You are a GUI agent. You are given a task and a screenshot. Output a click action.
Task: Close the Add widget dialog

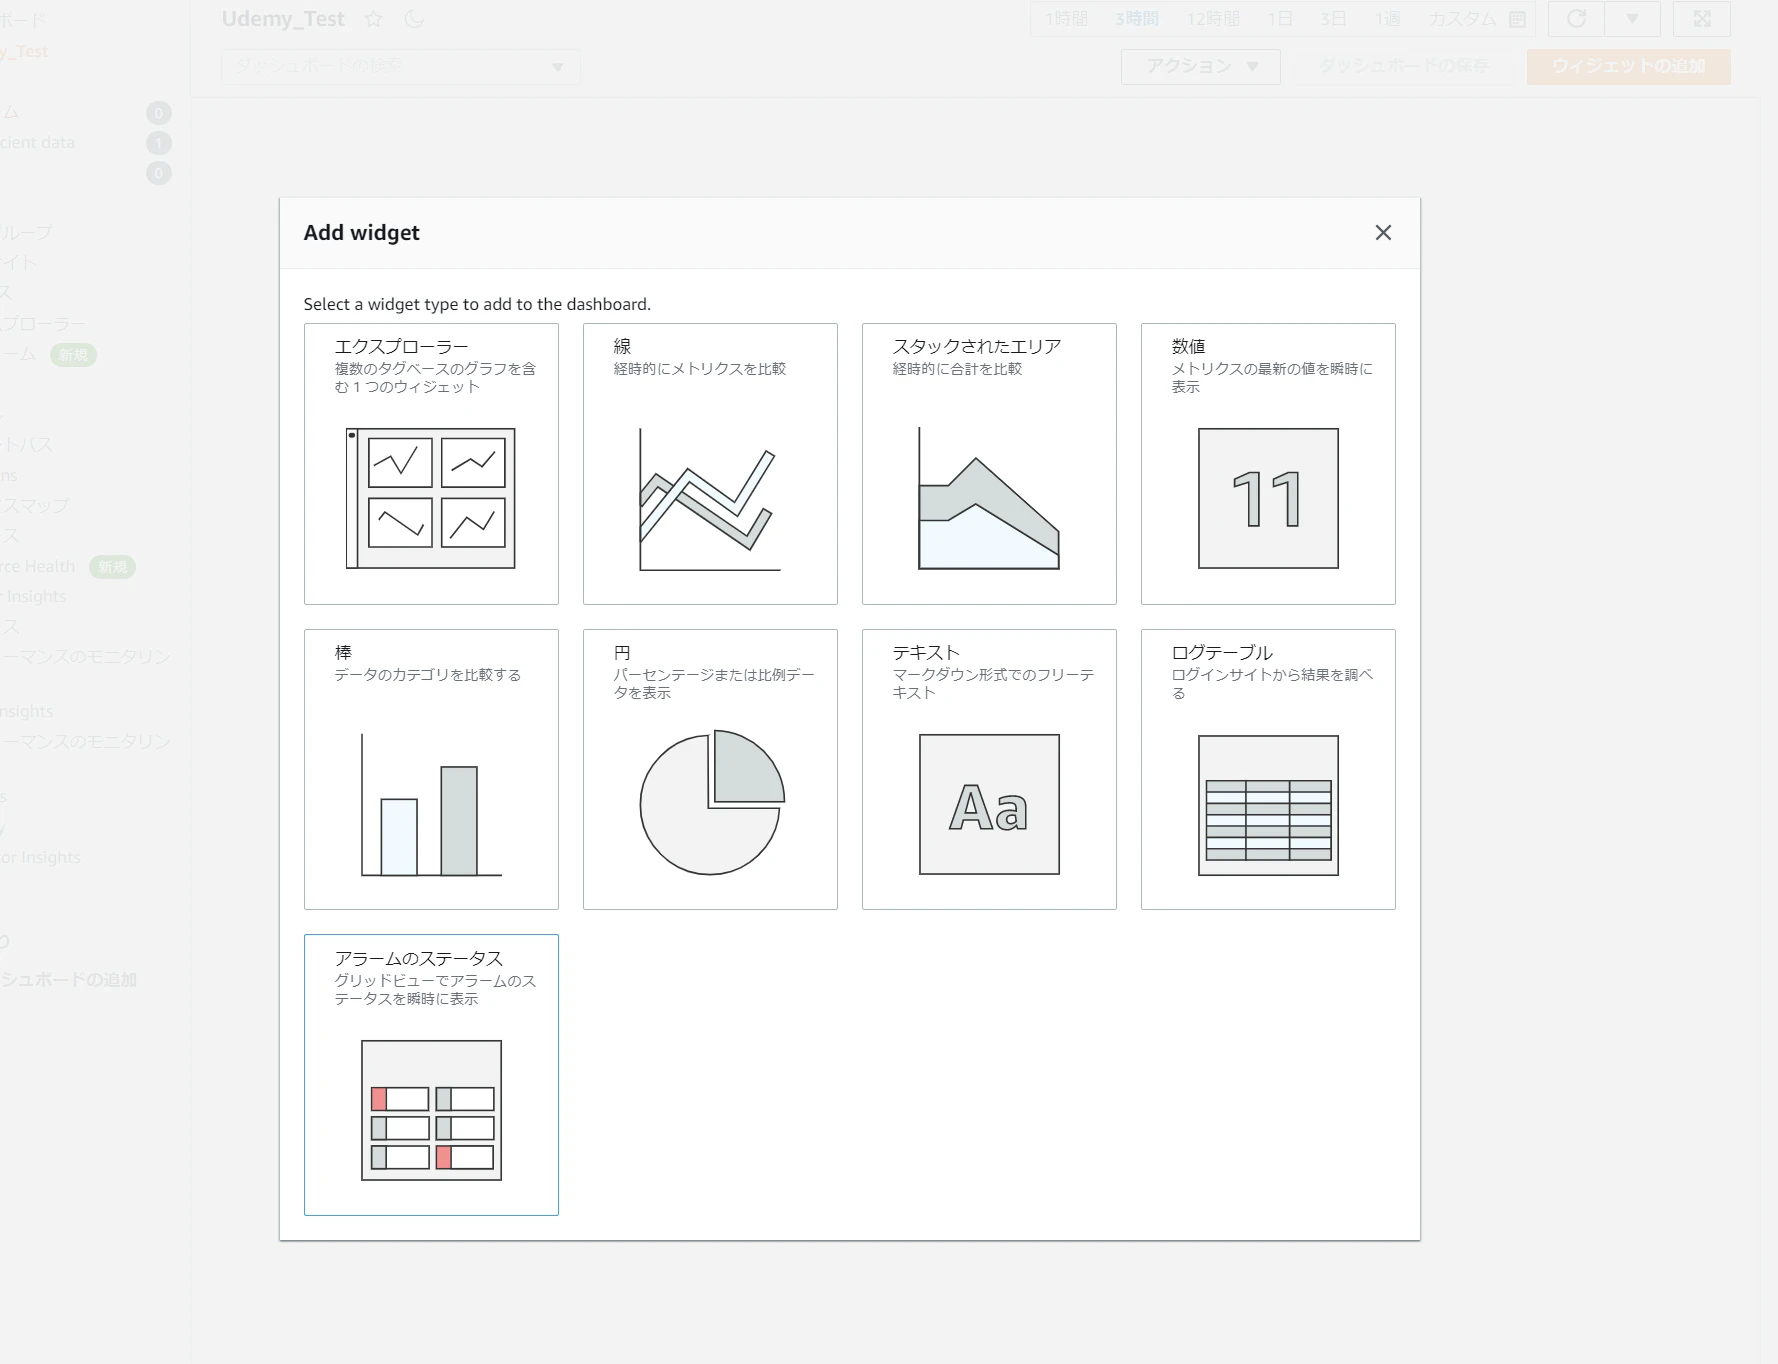pyautogui.click(x=1383, y=232)
